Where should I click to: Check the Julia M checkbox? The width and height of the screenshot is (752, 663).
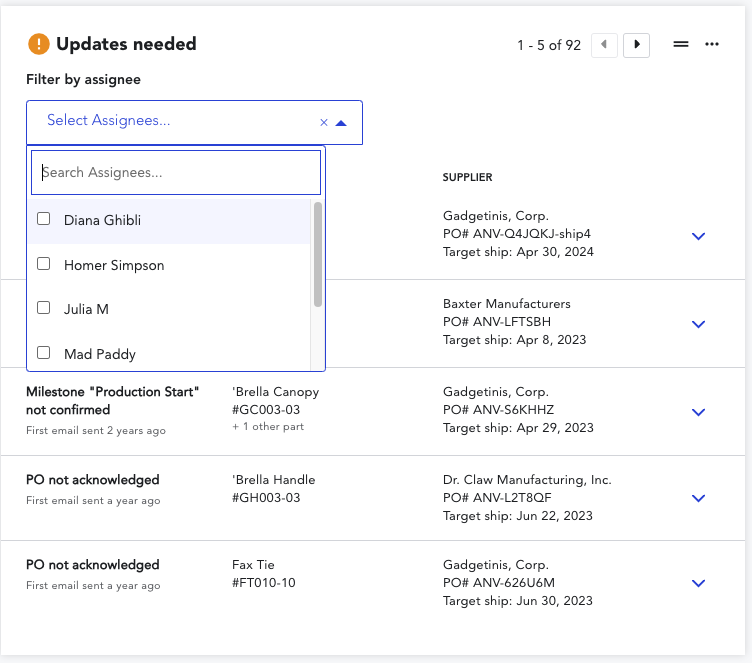[x=44, y=308]
